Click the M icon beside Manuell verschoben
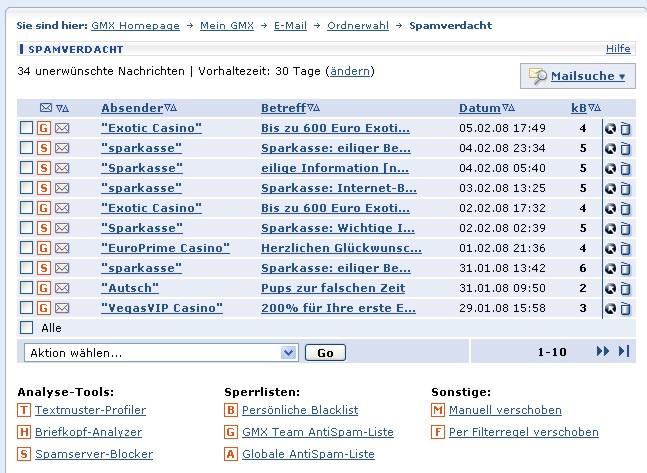Screen dimensions: 647x473 [x=438, y=410]
